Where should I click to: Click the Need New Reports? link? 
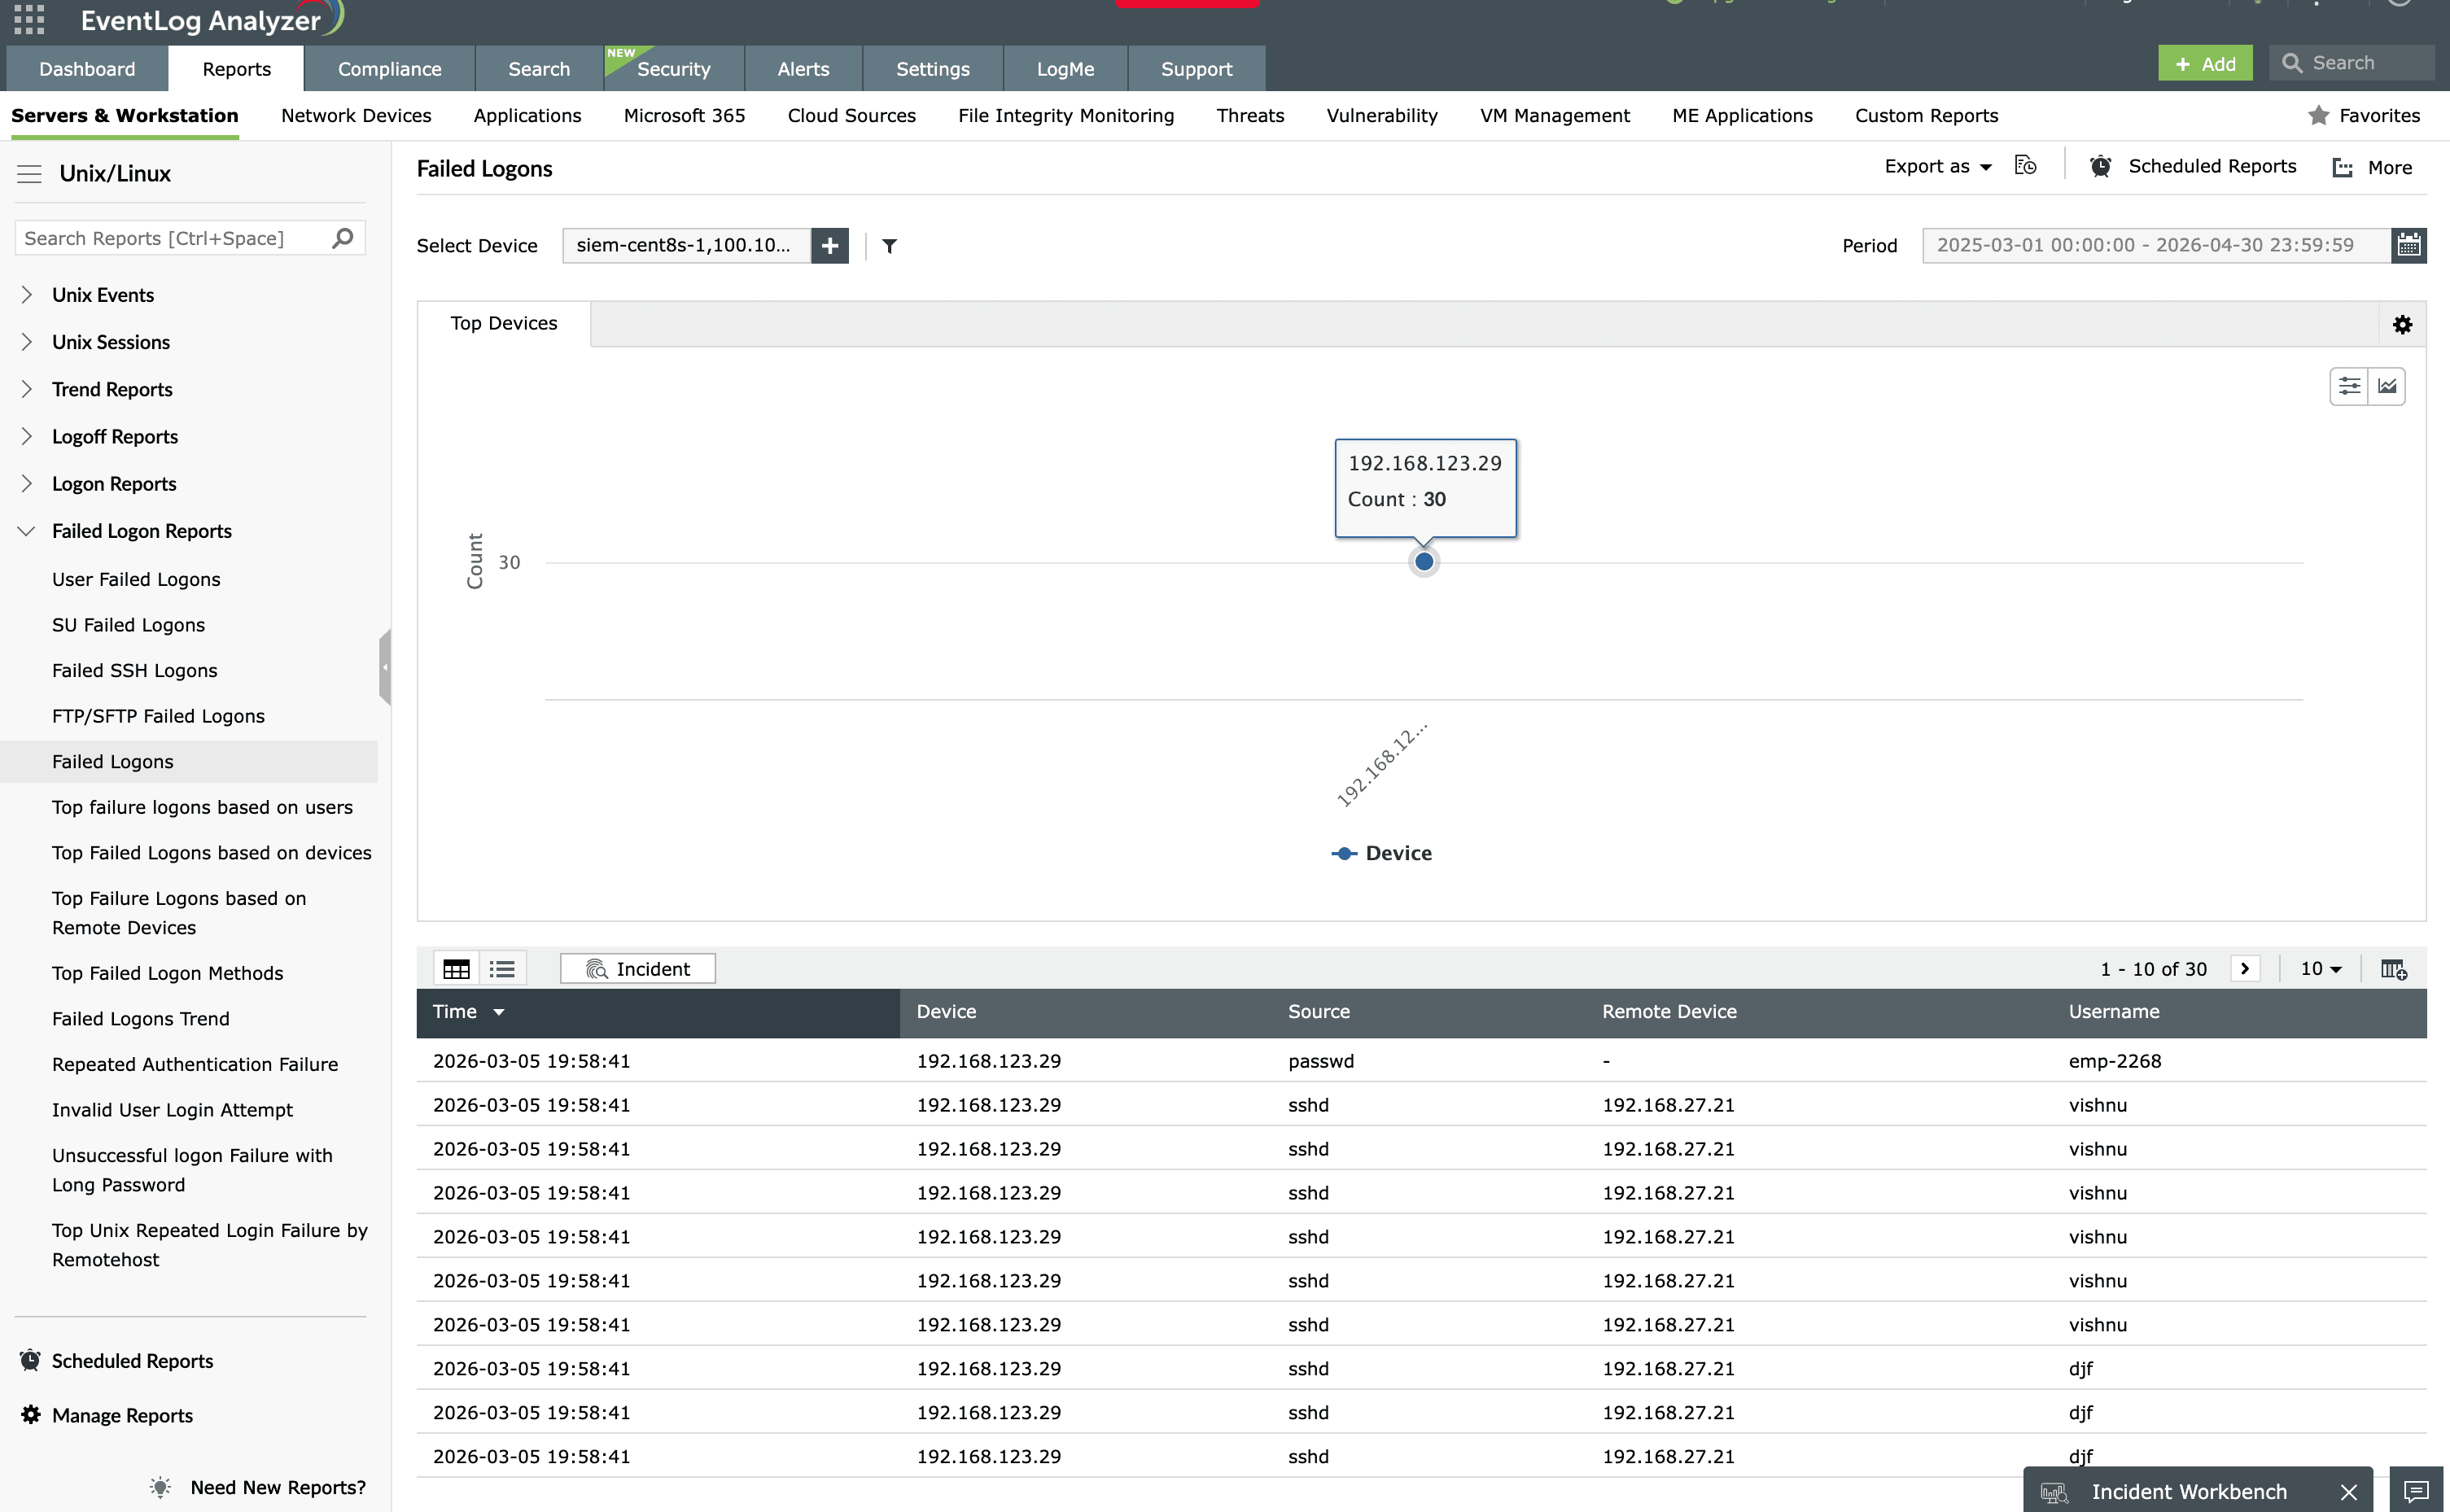(x=278, y=1487)
